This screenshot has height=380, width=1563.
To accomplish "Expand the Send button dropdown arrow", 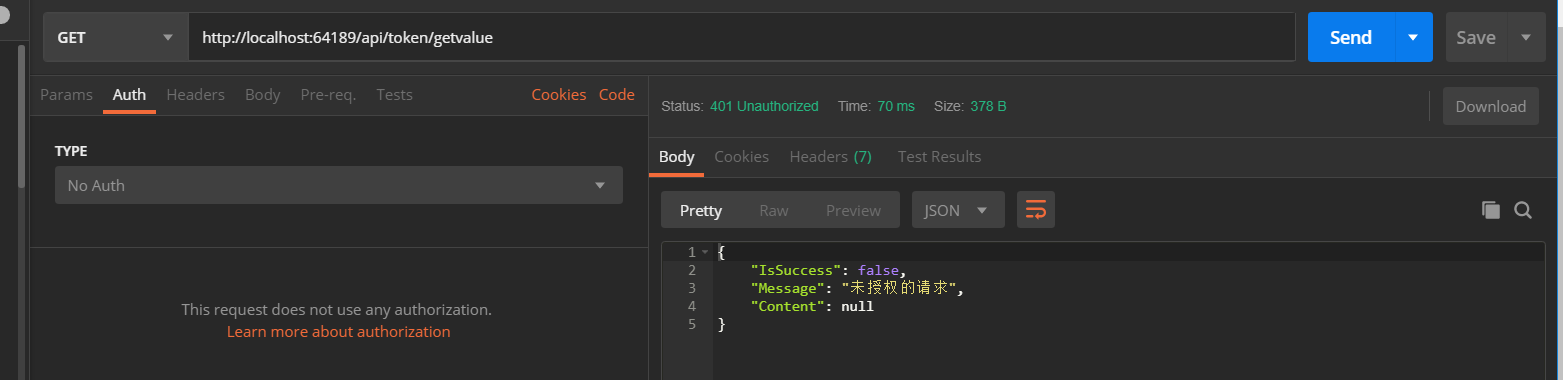I will click(1413, 37).
